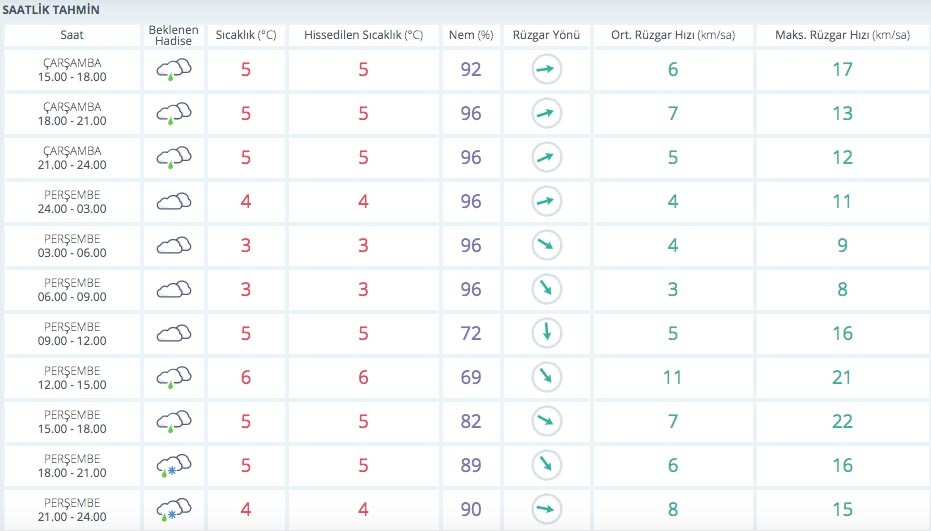
Task: Click the Nem (%) column header
Action: [x=471, y=35]
